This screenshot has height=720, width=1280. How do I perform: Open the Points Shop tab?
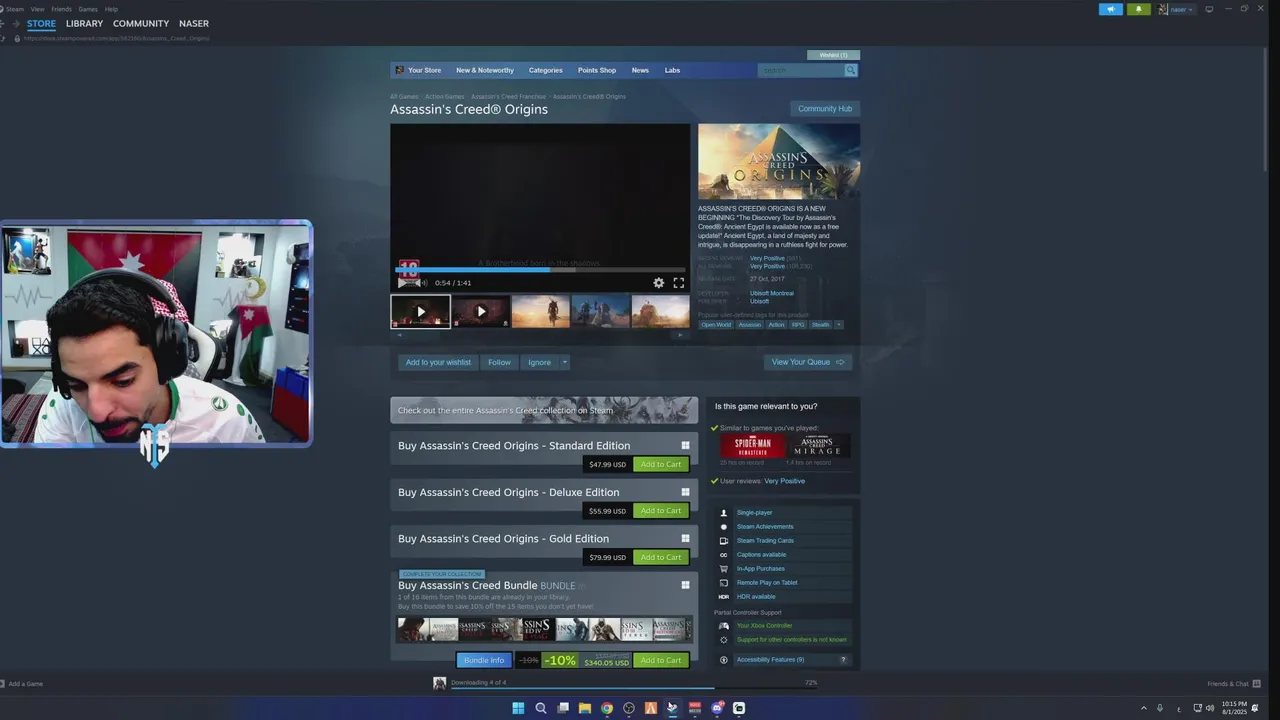(x=597, y=70)
